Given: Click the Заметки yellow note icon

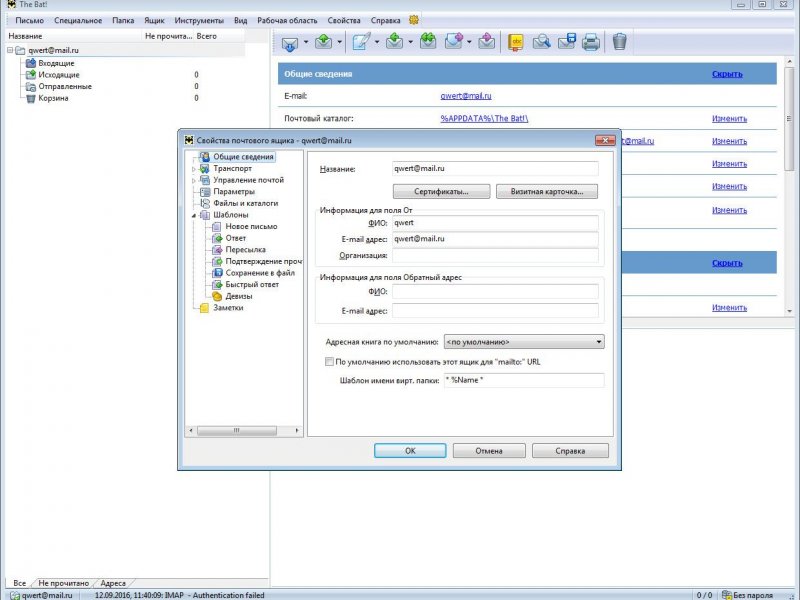Looking at the screenshot, I should (205, 308).
